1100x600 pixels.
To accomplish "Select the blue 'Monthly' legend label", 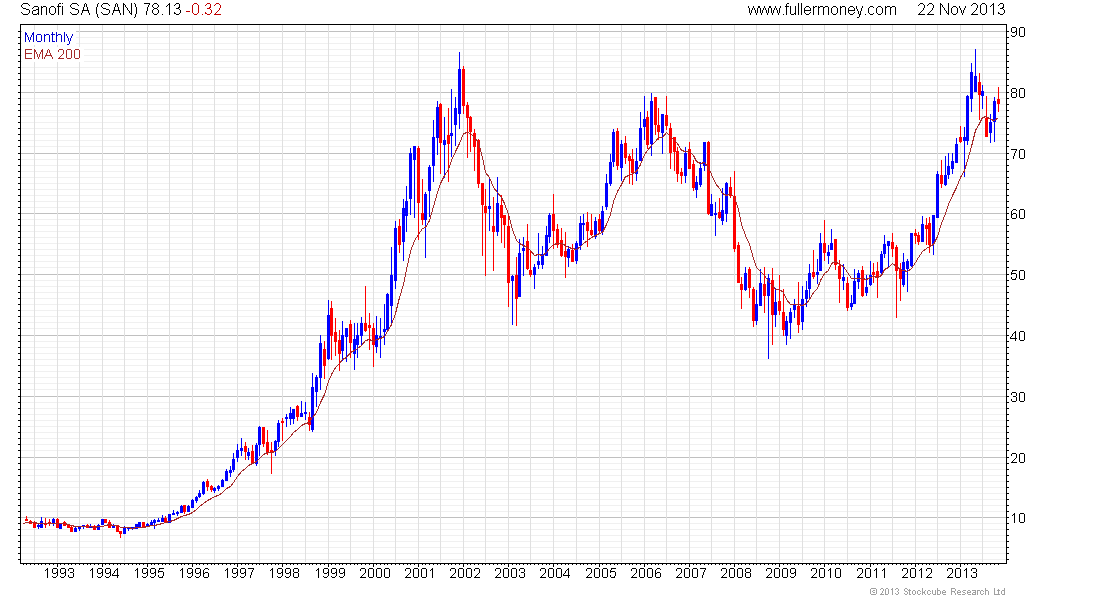I will (48, 37).
